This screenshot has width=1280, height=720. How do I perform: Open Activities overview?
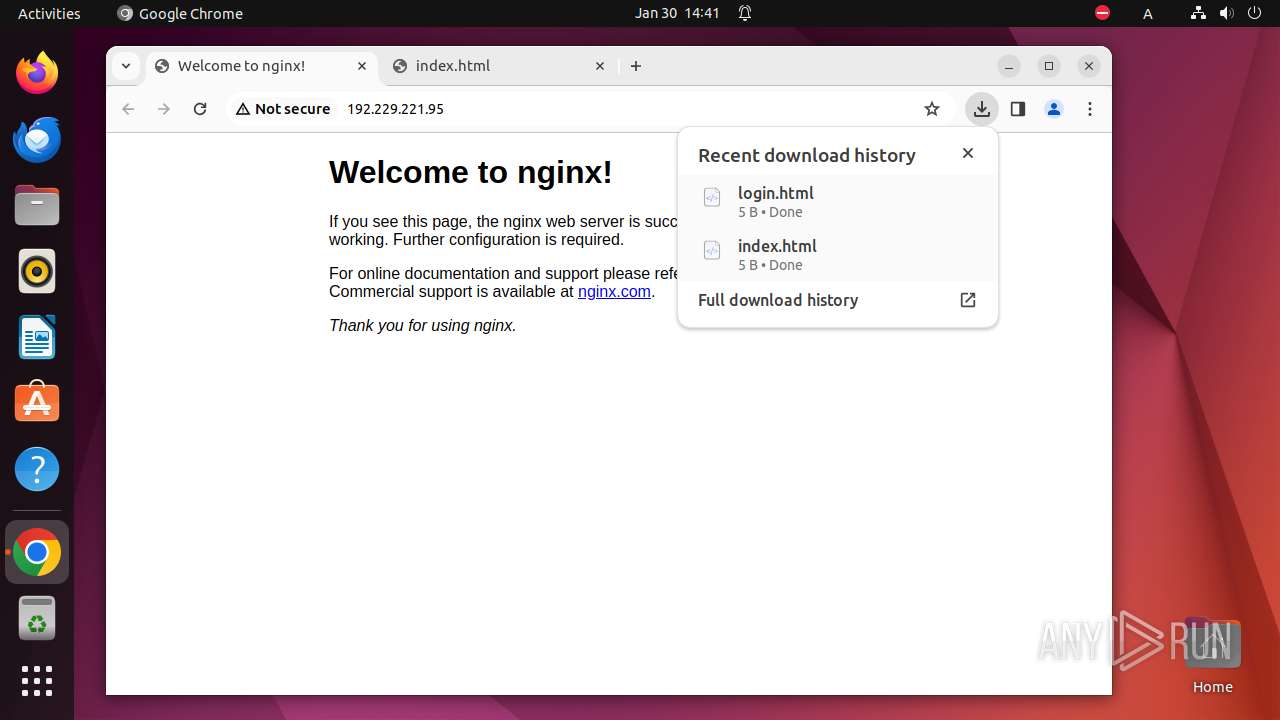(49, 13)
